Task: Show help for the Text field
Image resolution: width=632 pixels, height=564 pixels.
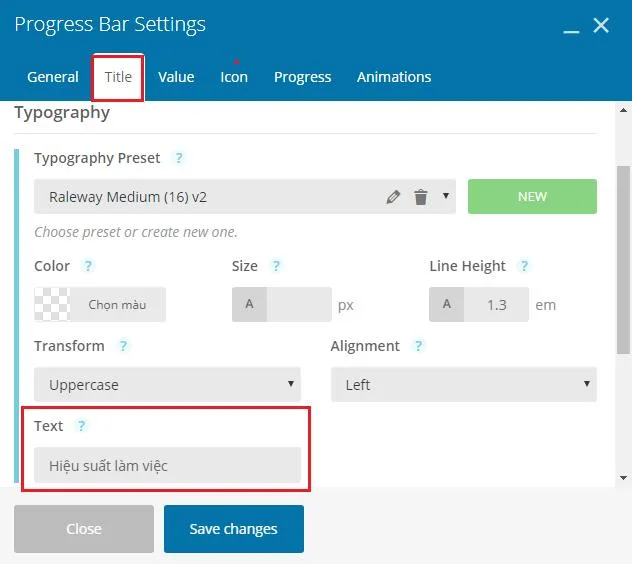Action: click(x=81, y=426)
